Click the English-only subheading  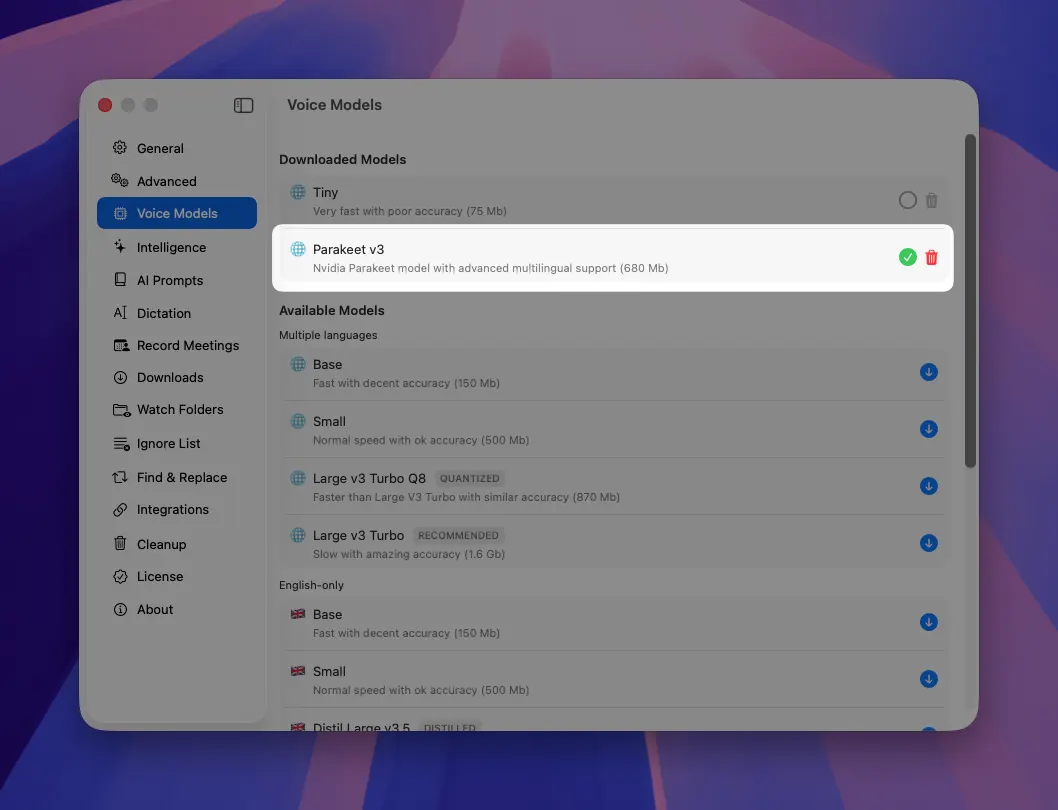point(311,585)
